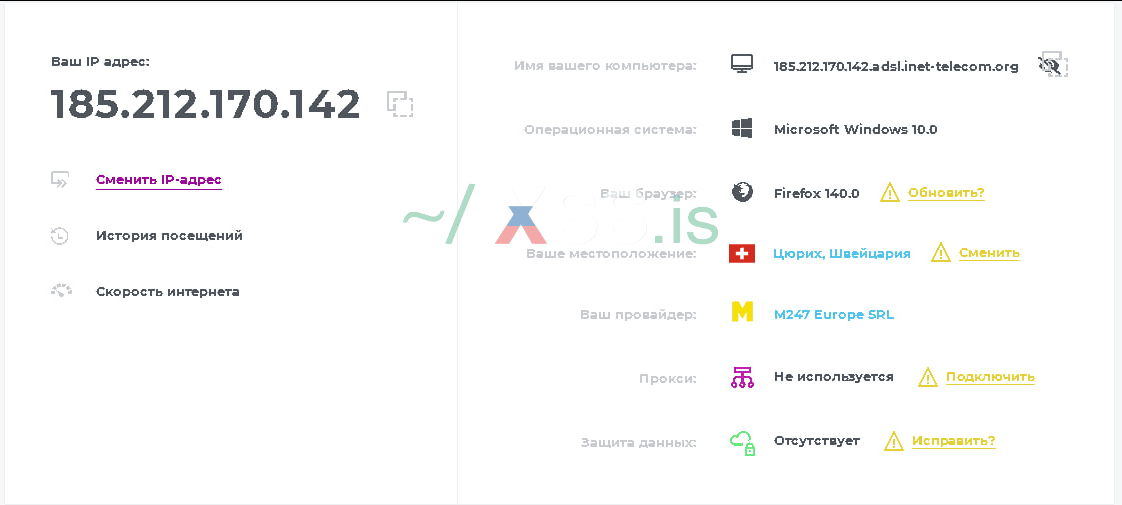Click the large IP address 185.212.170.142
This screenshot has width=1122, height=505.
[205, 105]
